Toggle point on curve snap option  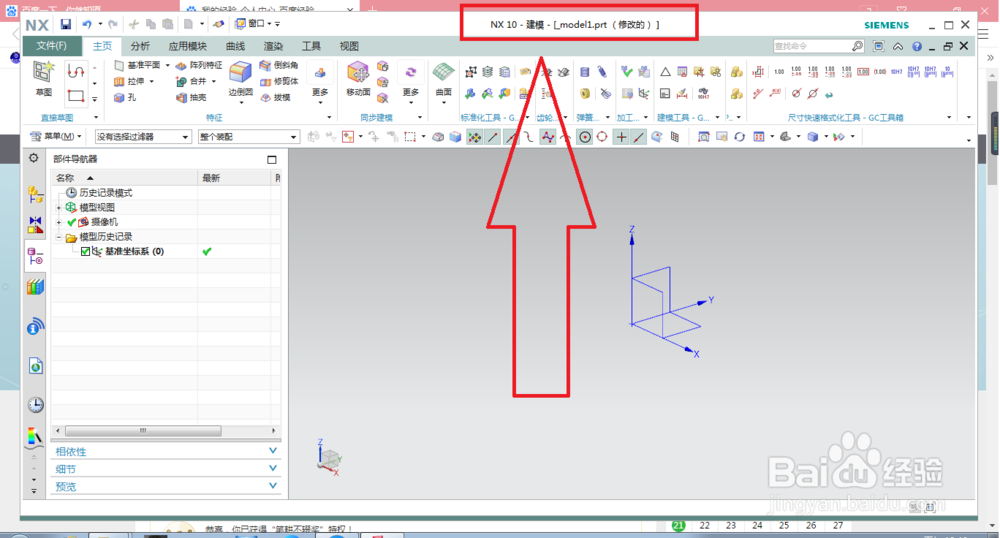click(638, 137)
